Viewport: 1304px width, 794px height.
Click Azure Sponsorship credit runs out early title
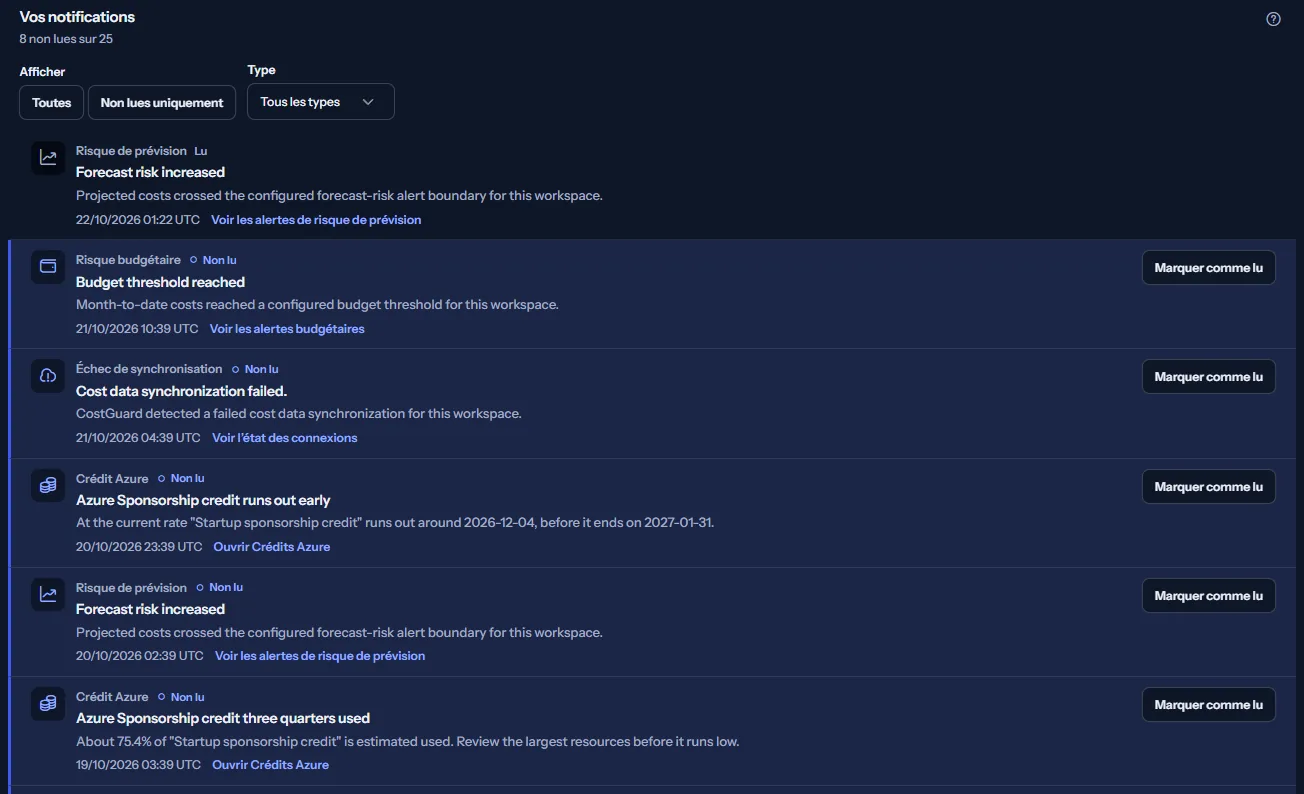[x=203, y=500]
